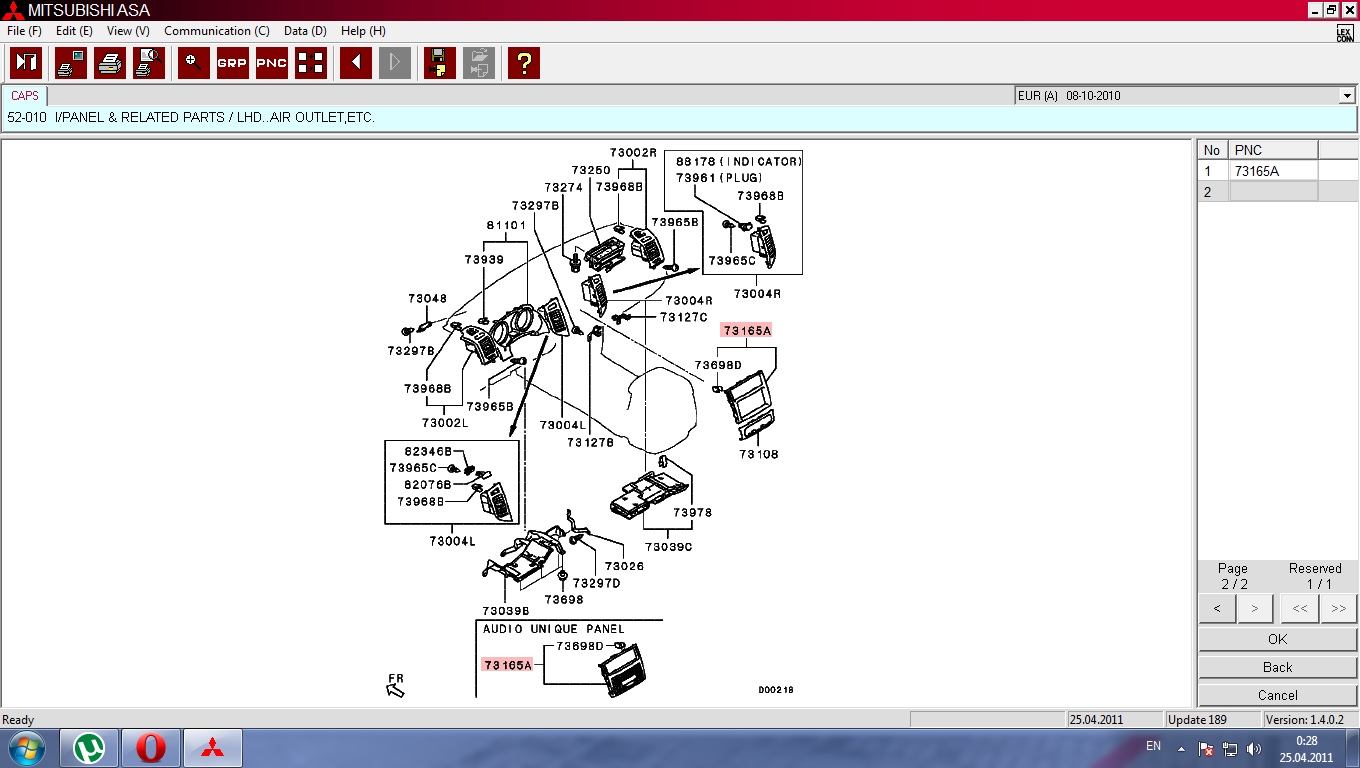Open help with question mark icon
The height and width of the screenshot is (768, 1360).
tap(523, 63)
